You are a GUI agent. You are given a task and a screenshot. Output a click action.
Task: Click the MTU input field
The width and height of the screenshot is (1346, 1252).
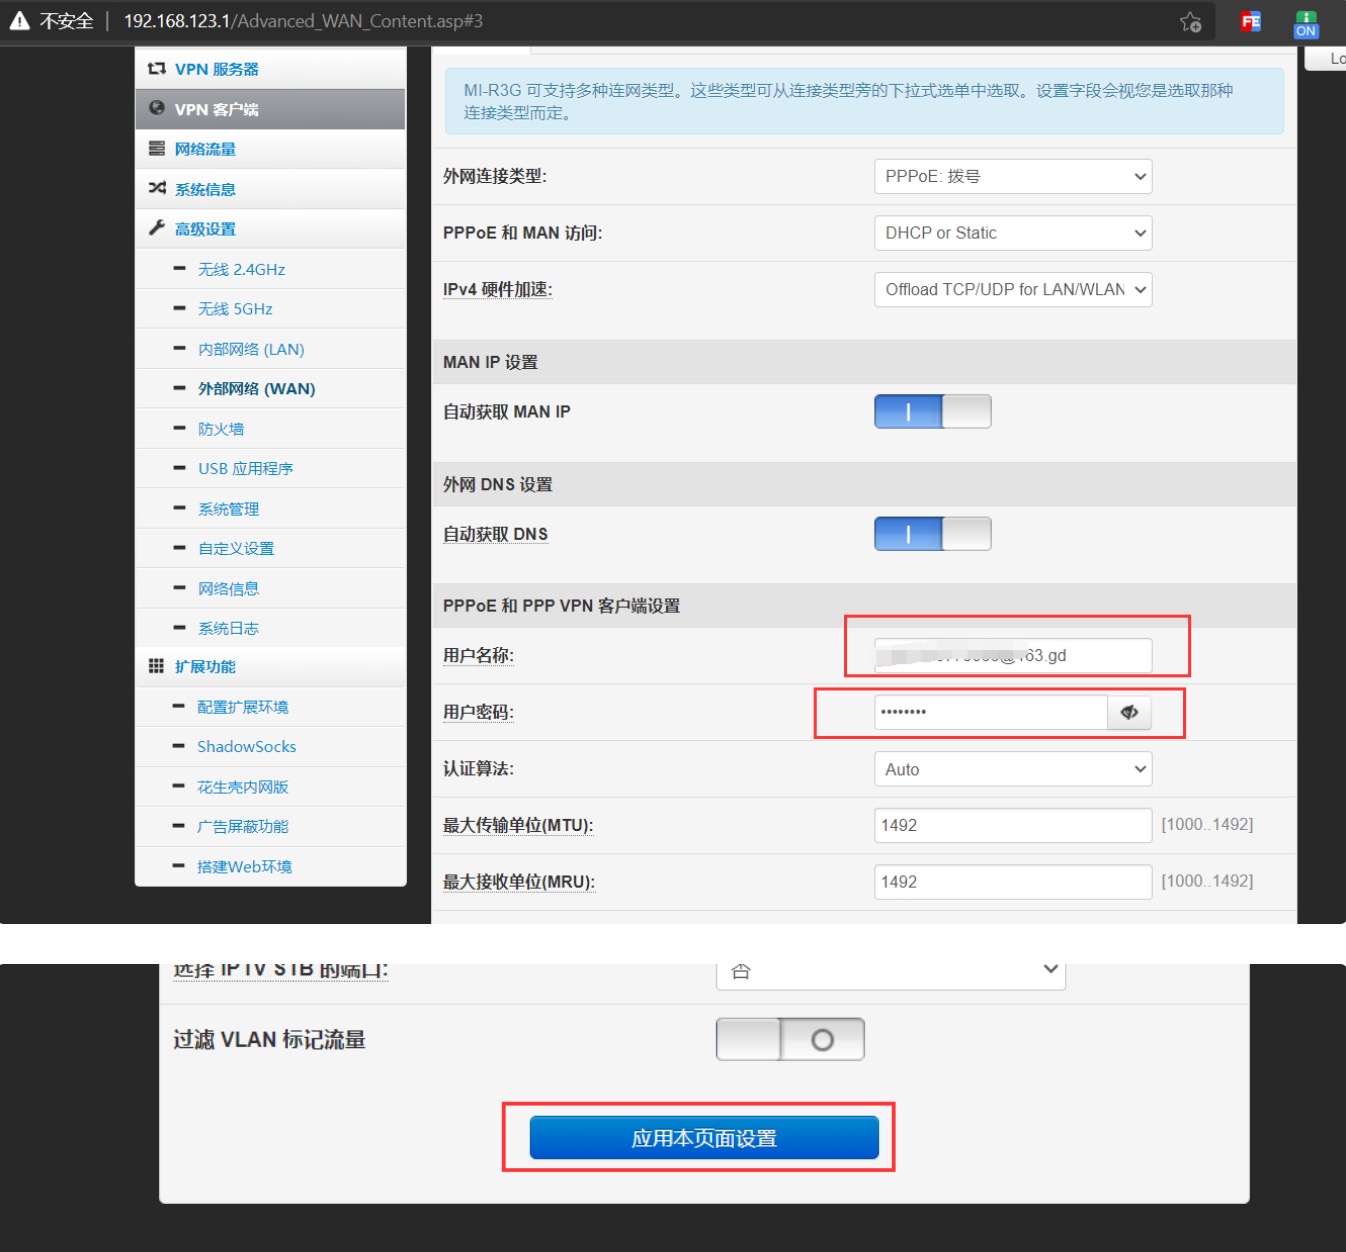1012,825
